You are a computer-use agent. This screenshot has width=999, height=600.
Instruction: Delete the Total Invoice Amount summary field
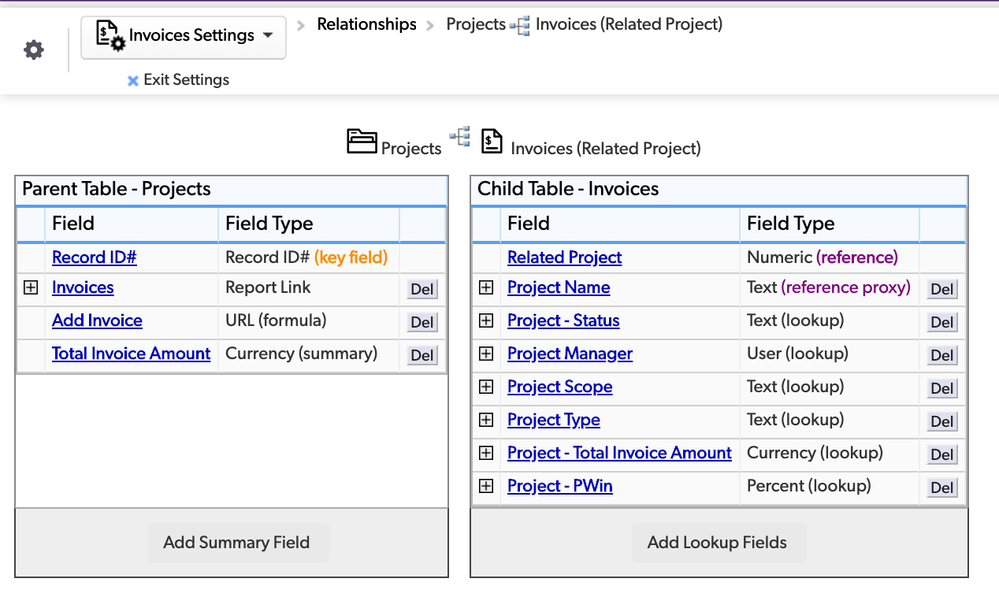click(x=422, y=355)
